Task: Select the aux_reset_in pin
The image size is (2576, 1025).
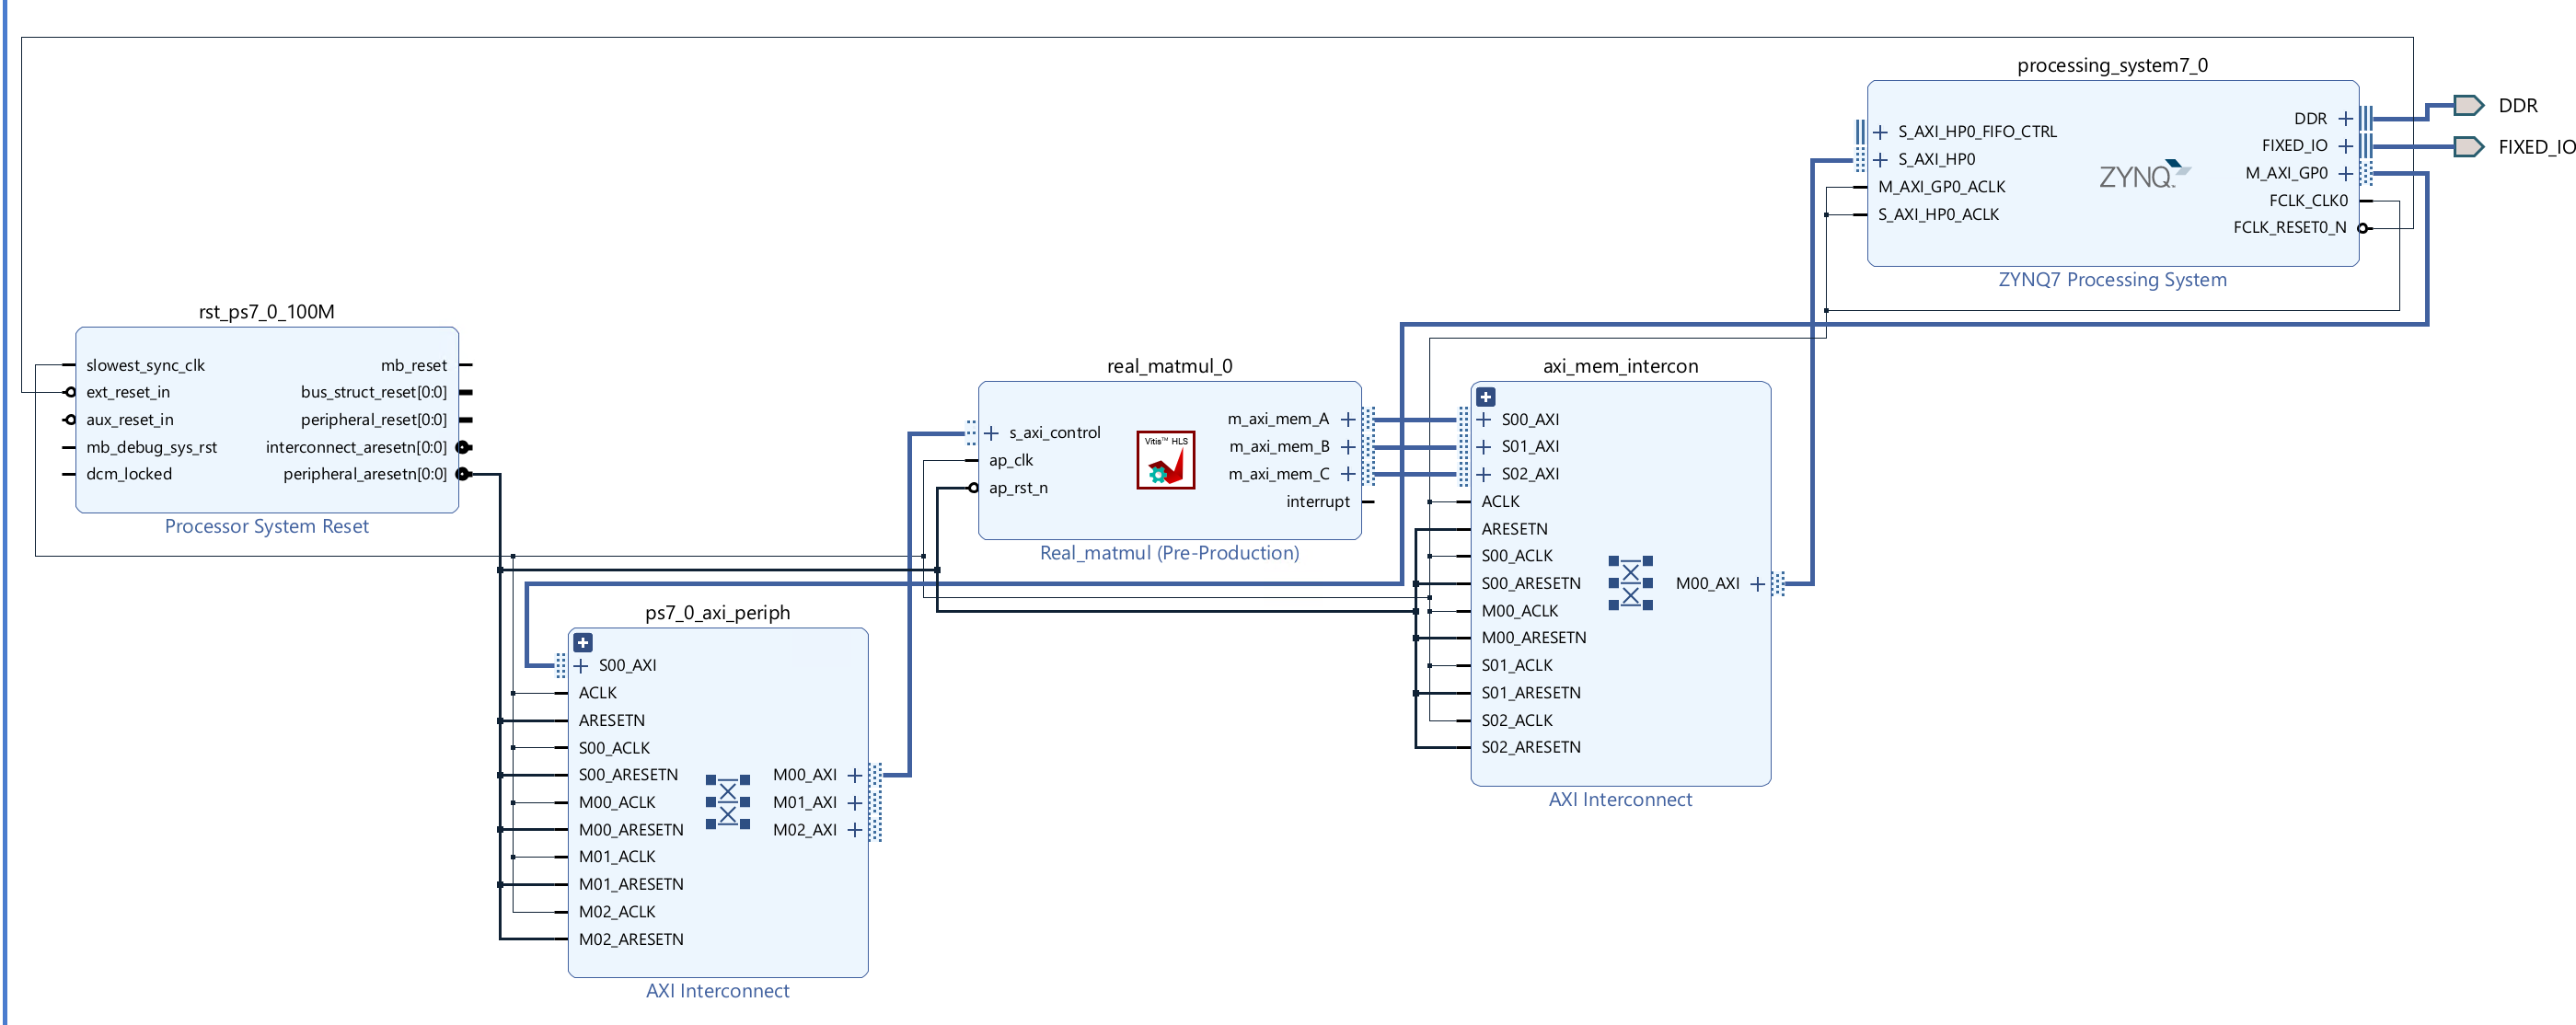Action: point(130,420)
